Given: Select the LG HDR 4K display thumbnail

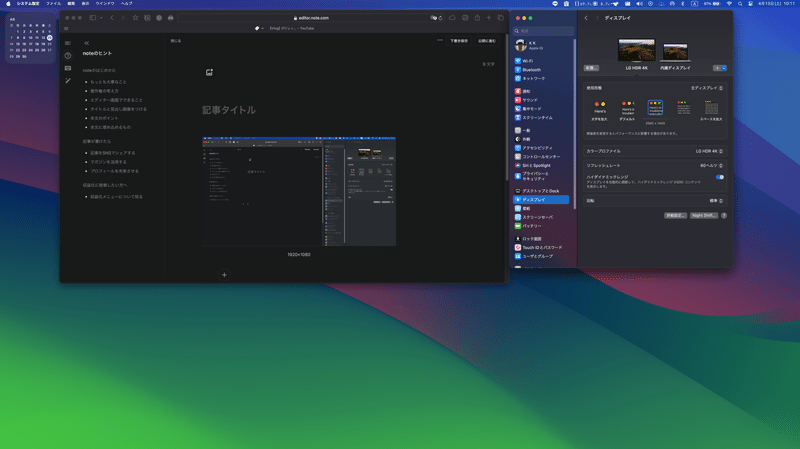Looking at the screenshot, I should (x=636, y=50).
